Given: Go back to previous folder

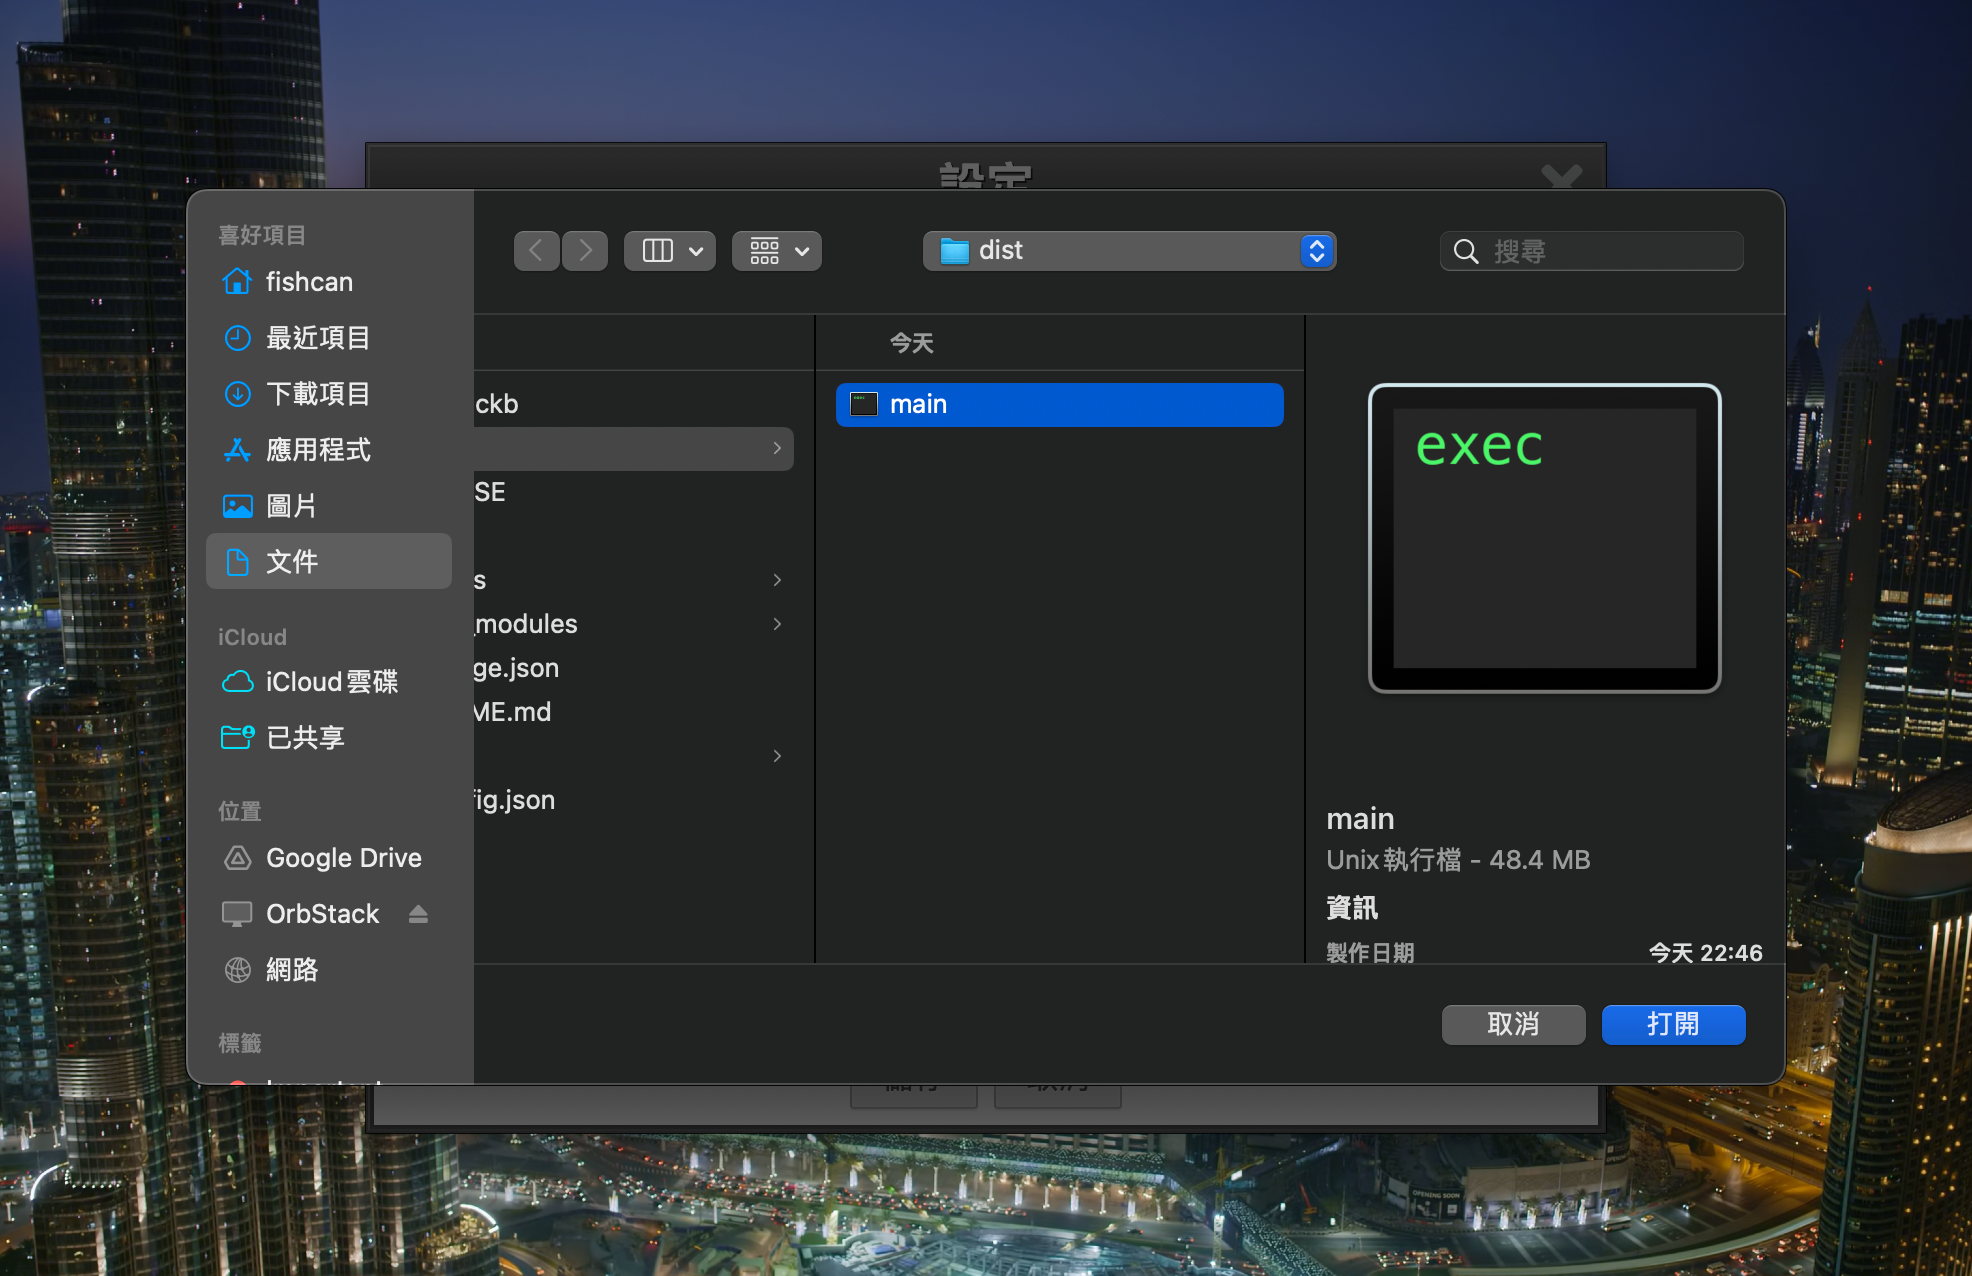Looking at the screenshot, I should (x=536, y=251).
